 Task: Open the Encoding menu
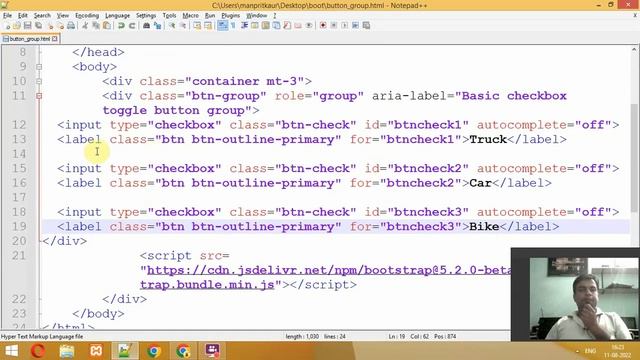point(87,16)
